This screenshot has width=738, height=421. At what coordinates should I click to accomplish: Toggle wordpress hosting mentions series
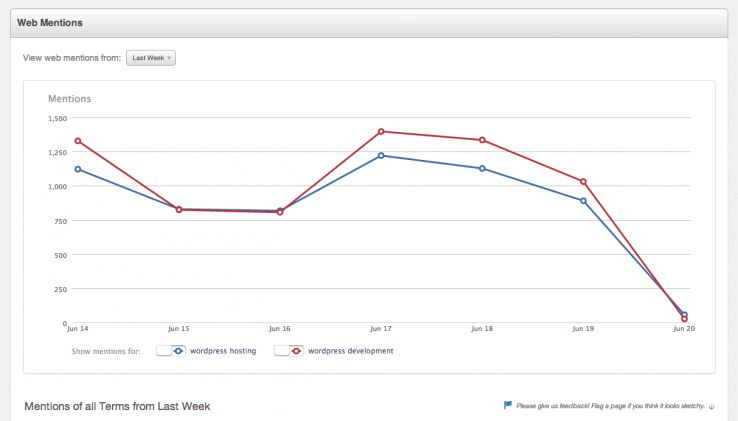click(171, 351)
